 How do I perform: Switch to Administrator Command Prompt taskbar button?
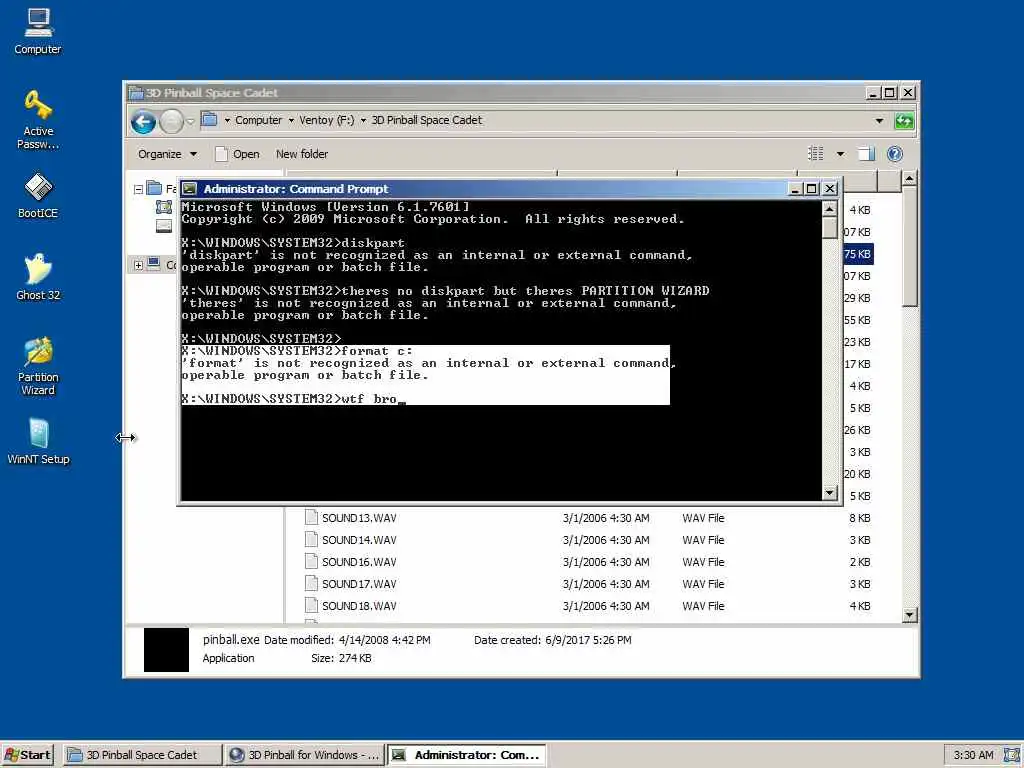click(466, 755)
